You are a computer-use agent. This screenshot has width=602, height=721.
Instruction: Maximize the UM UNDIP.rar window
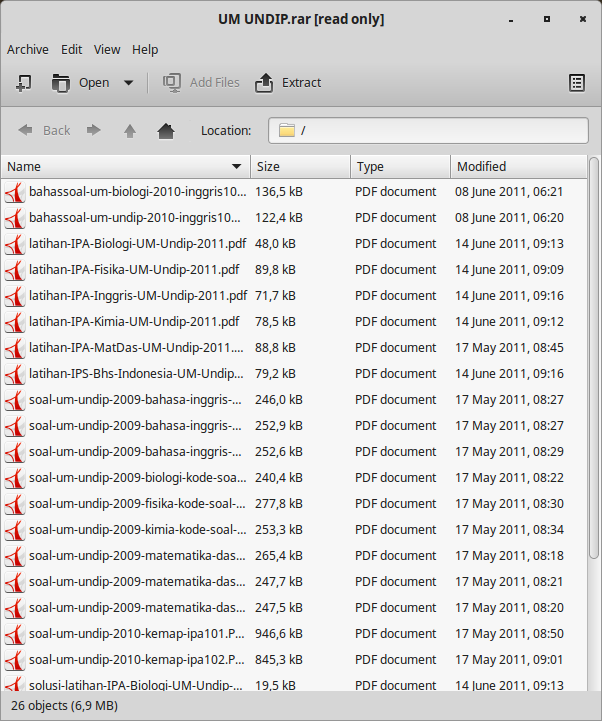(547, 19)
